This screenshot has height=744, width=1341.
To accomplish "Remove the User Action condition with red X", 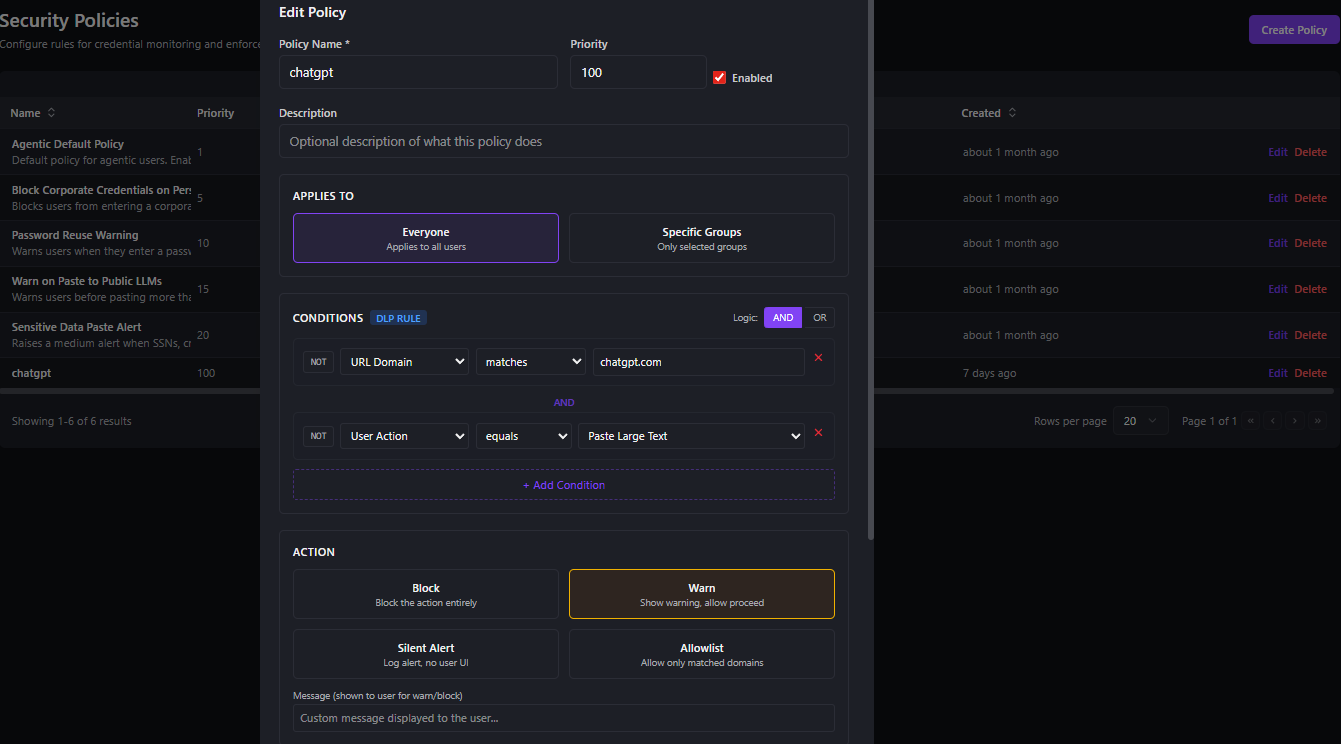I will [x=818, y=433].
